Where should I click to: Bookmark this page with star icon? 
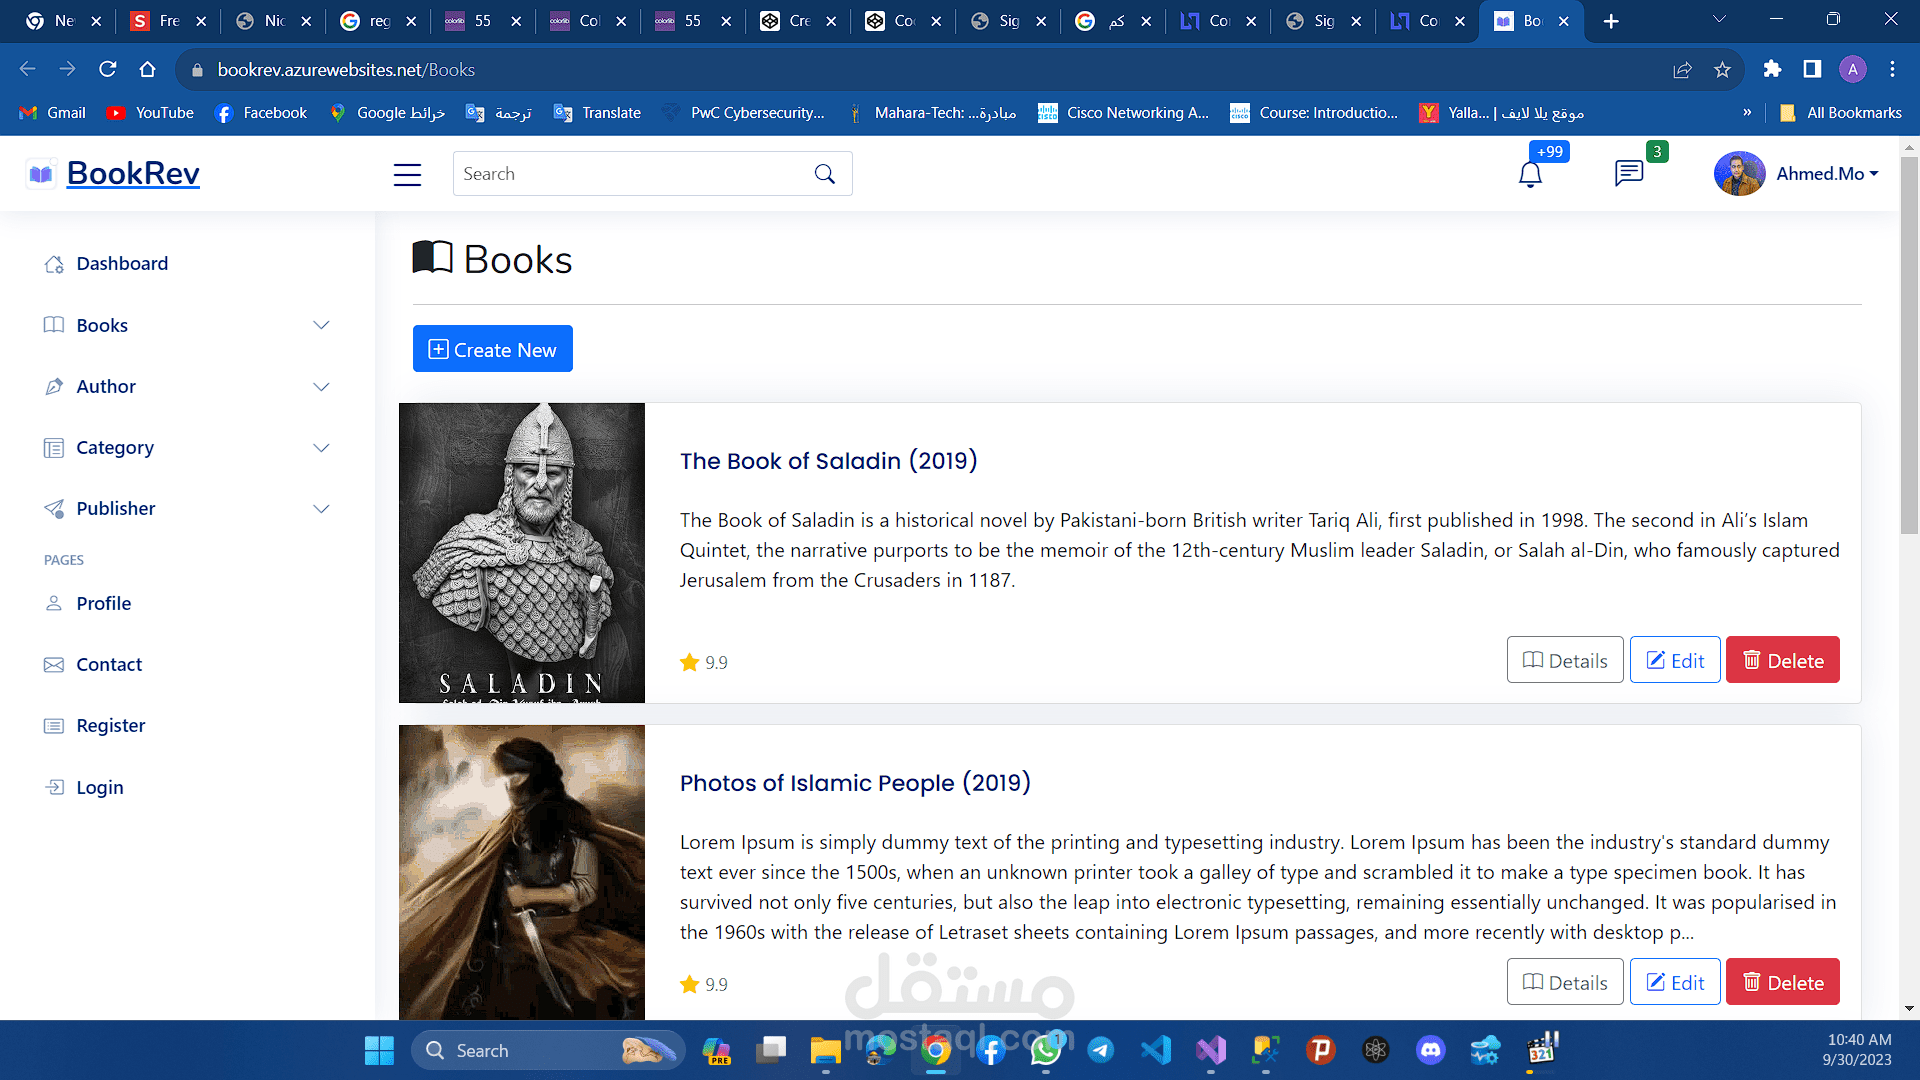(x=1722, y=70)
